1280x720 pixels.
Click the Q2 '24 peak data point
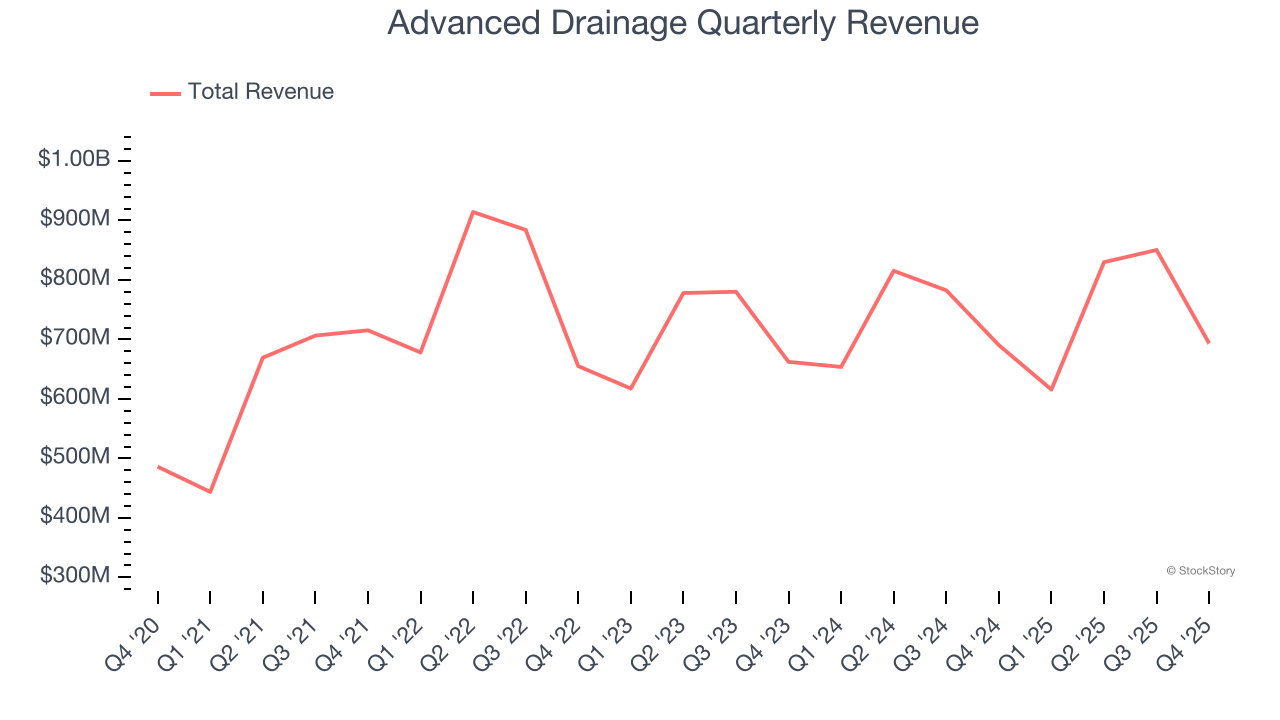pyautogui.click(x=892, y=270)
